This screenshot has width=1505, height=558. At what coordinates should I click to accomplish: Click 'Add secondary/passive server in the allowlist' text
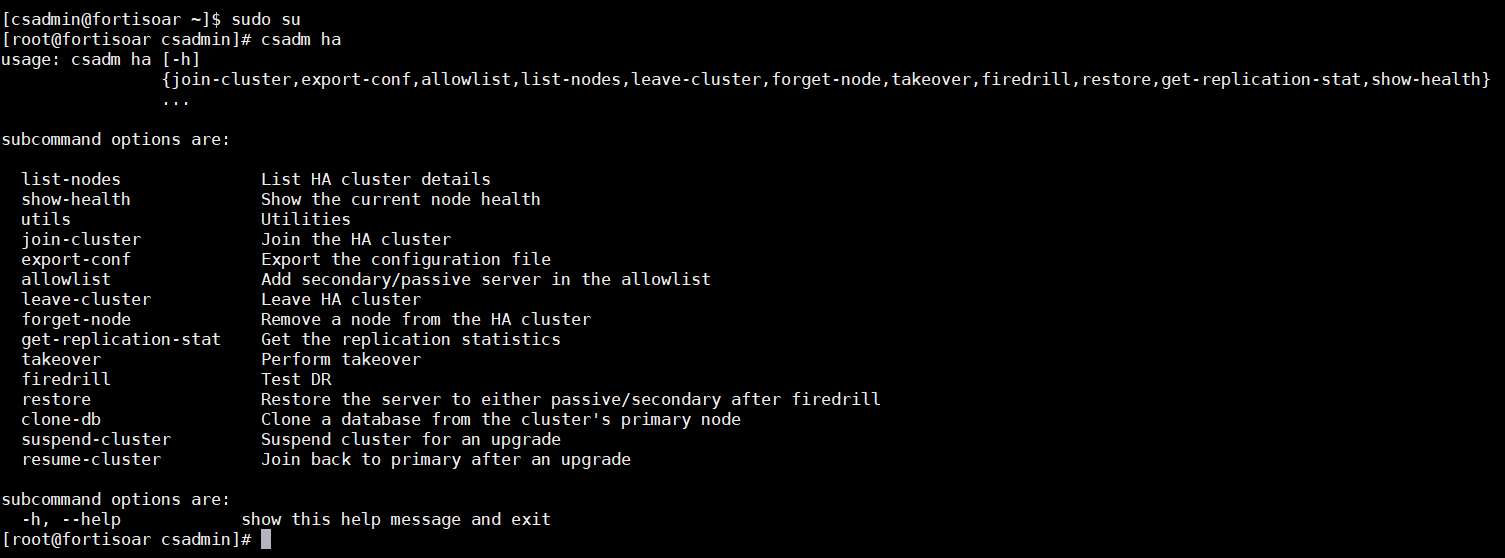(x=485, y=279)
